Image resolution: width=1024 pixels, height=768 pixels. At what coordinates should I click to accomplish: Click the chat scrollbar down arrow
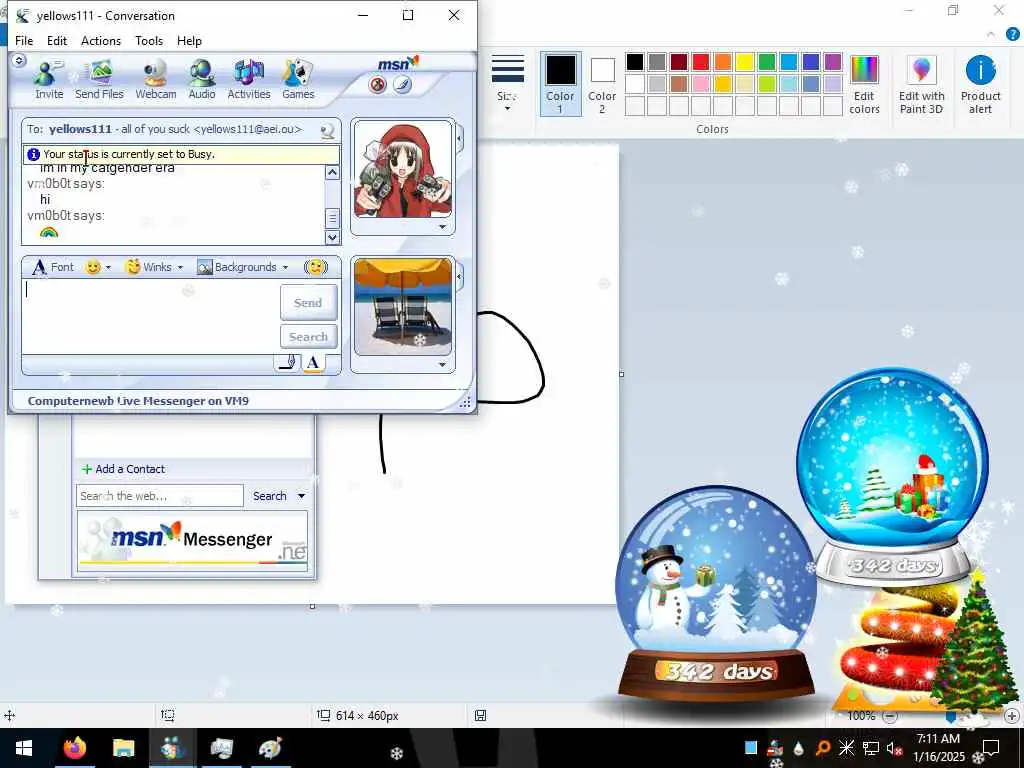332,237
